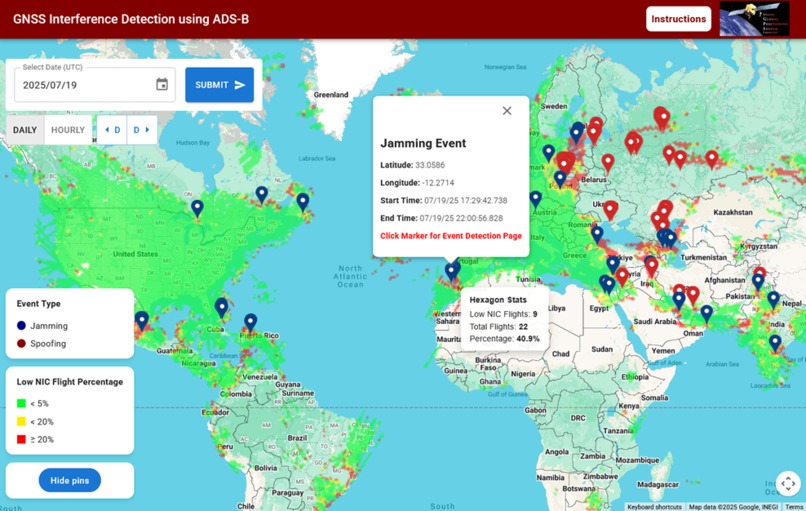
Task: Click jamming pin in southern India
Action: 775,342
